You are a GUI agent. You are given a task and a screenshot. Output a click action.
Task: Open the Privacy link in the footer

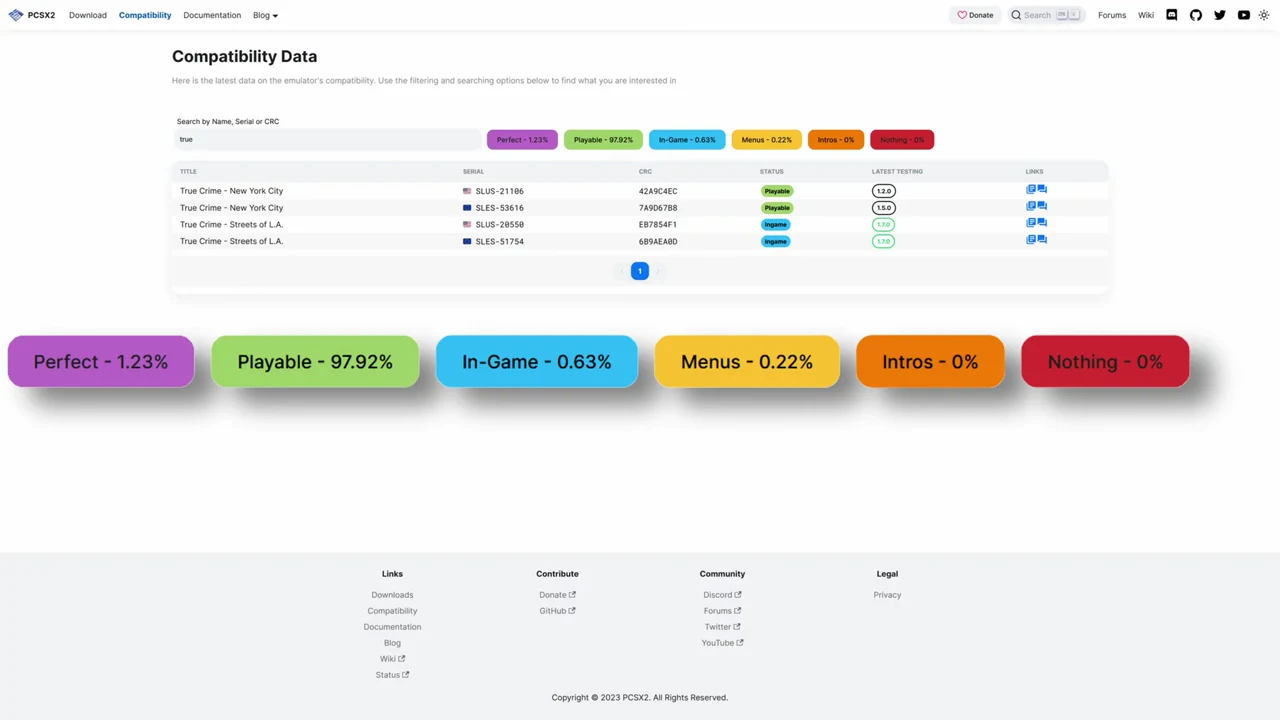click(887, 595)
